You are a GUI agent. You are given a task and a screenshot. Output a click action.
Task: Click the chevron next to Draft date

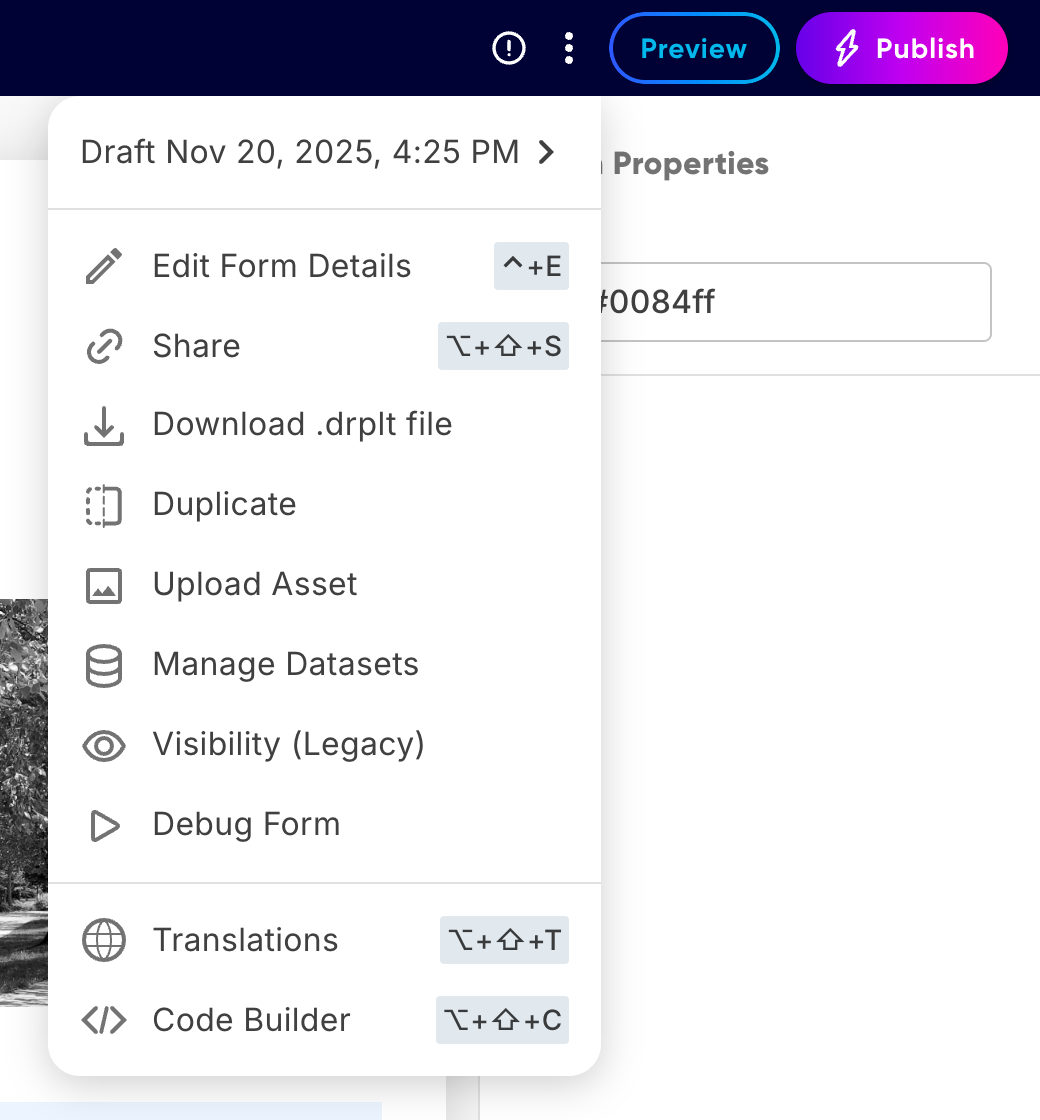(x=546, y=152)
